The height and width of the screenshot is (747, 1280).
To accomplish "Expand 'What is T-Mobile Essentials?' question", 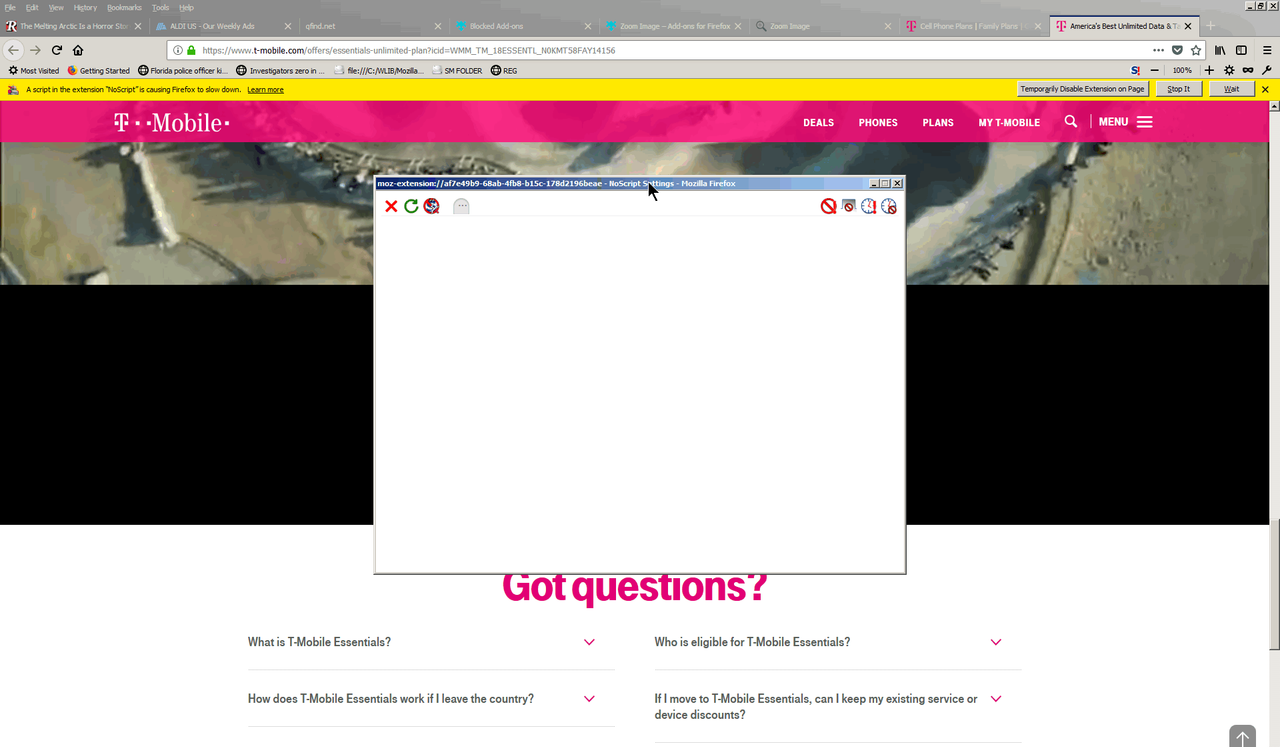I will click(431, 642).
